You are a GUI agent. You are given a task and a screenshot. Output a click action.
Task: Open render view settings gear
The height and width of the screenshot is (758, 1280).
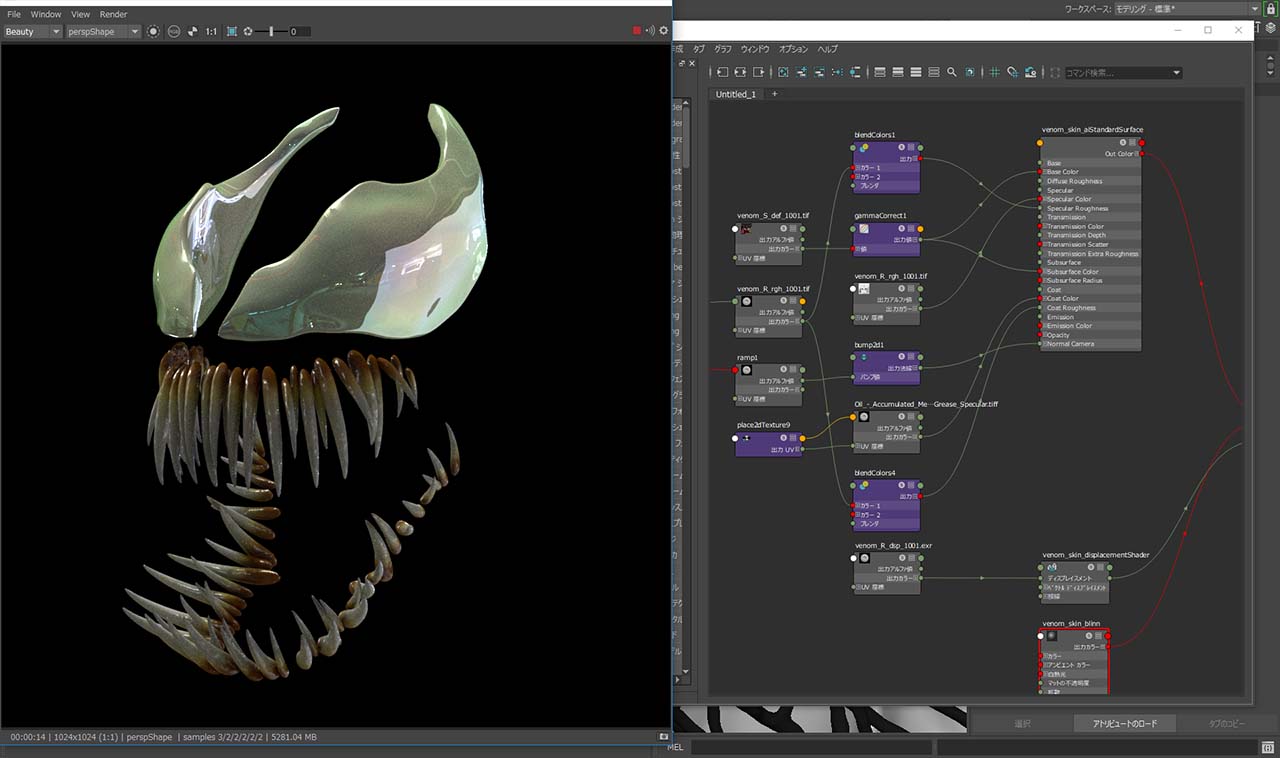(x=664, y=31)
